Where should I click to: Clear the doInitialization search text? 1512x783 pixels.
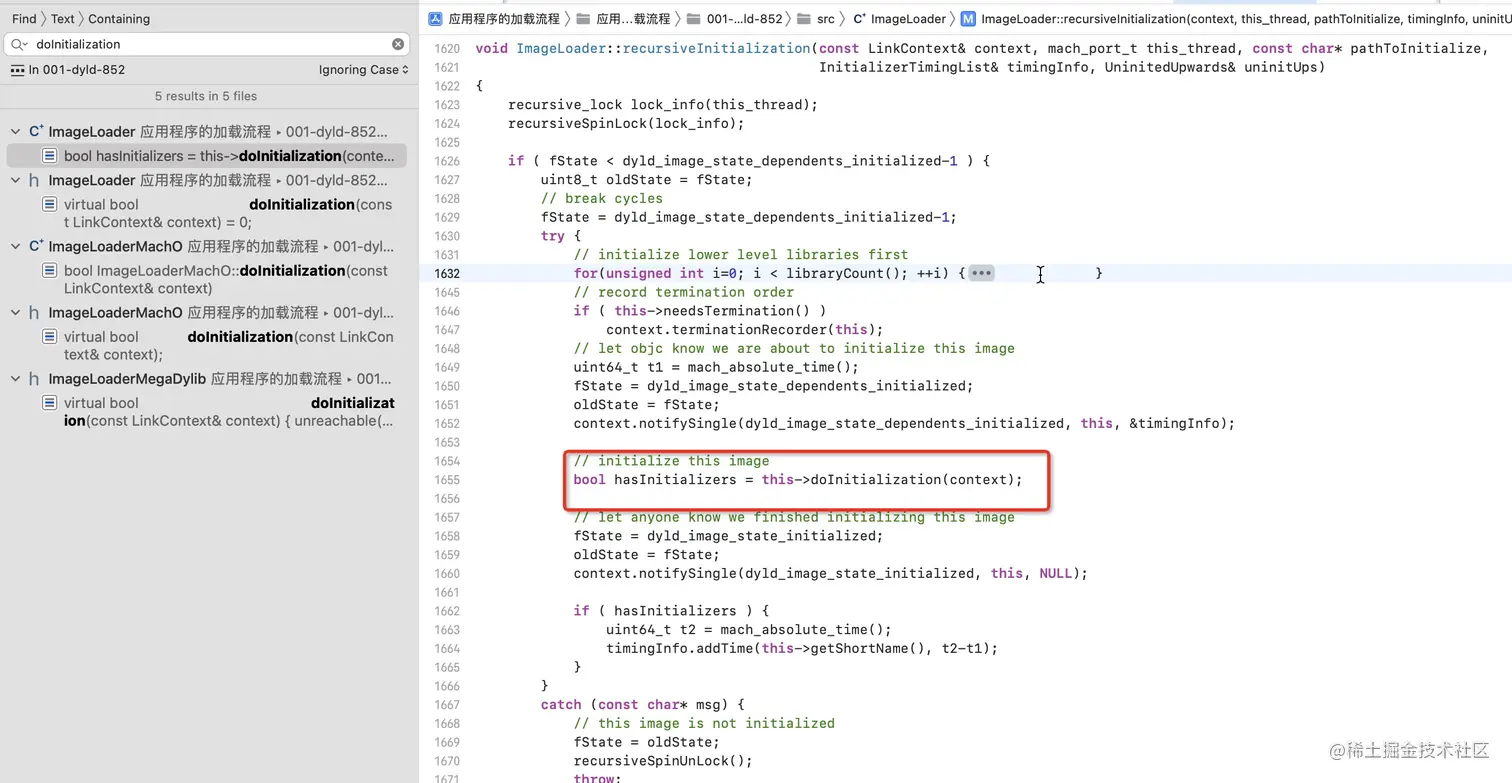point(398,44)
